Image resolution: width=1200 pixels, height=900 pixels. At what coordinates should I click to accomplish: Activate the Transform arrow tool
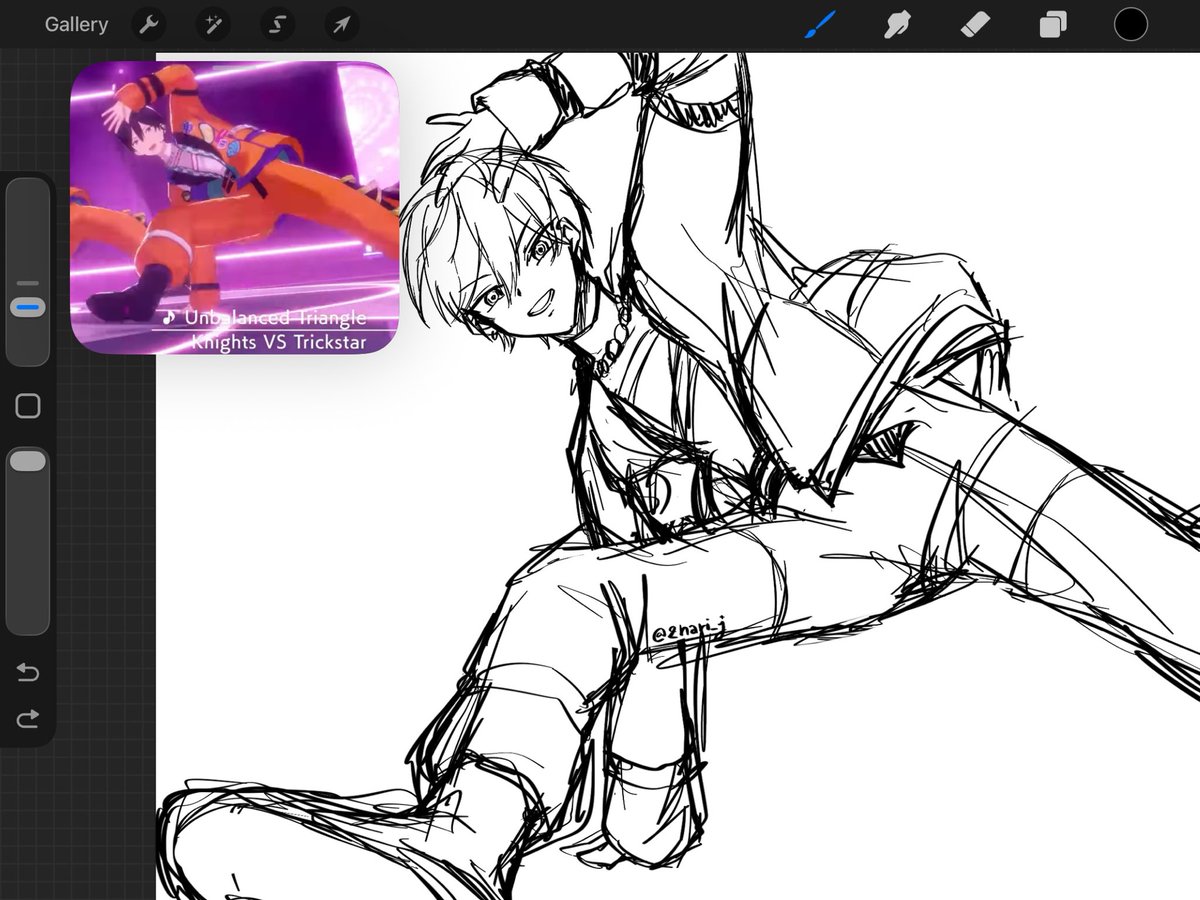[x=341, y=25]
